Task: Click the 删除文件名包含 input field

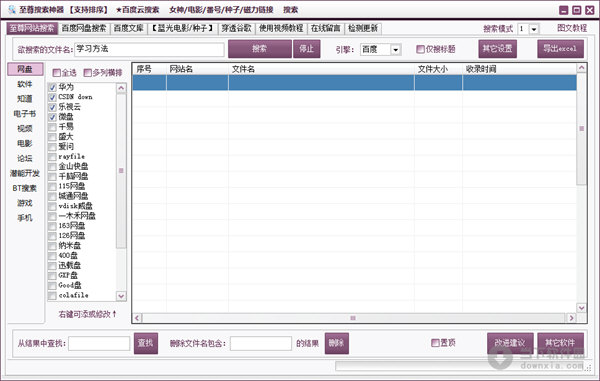Action: (x=261, y=343)
